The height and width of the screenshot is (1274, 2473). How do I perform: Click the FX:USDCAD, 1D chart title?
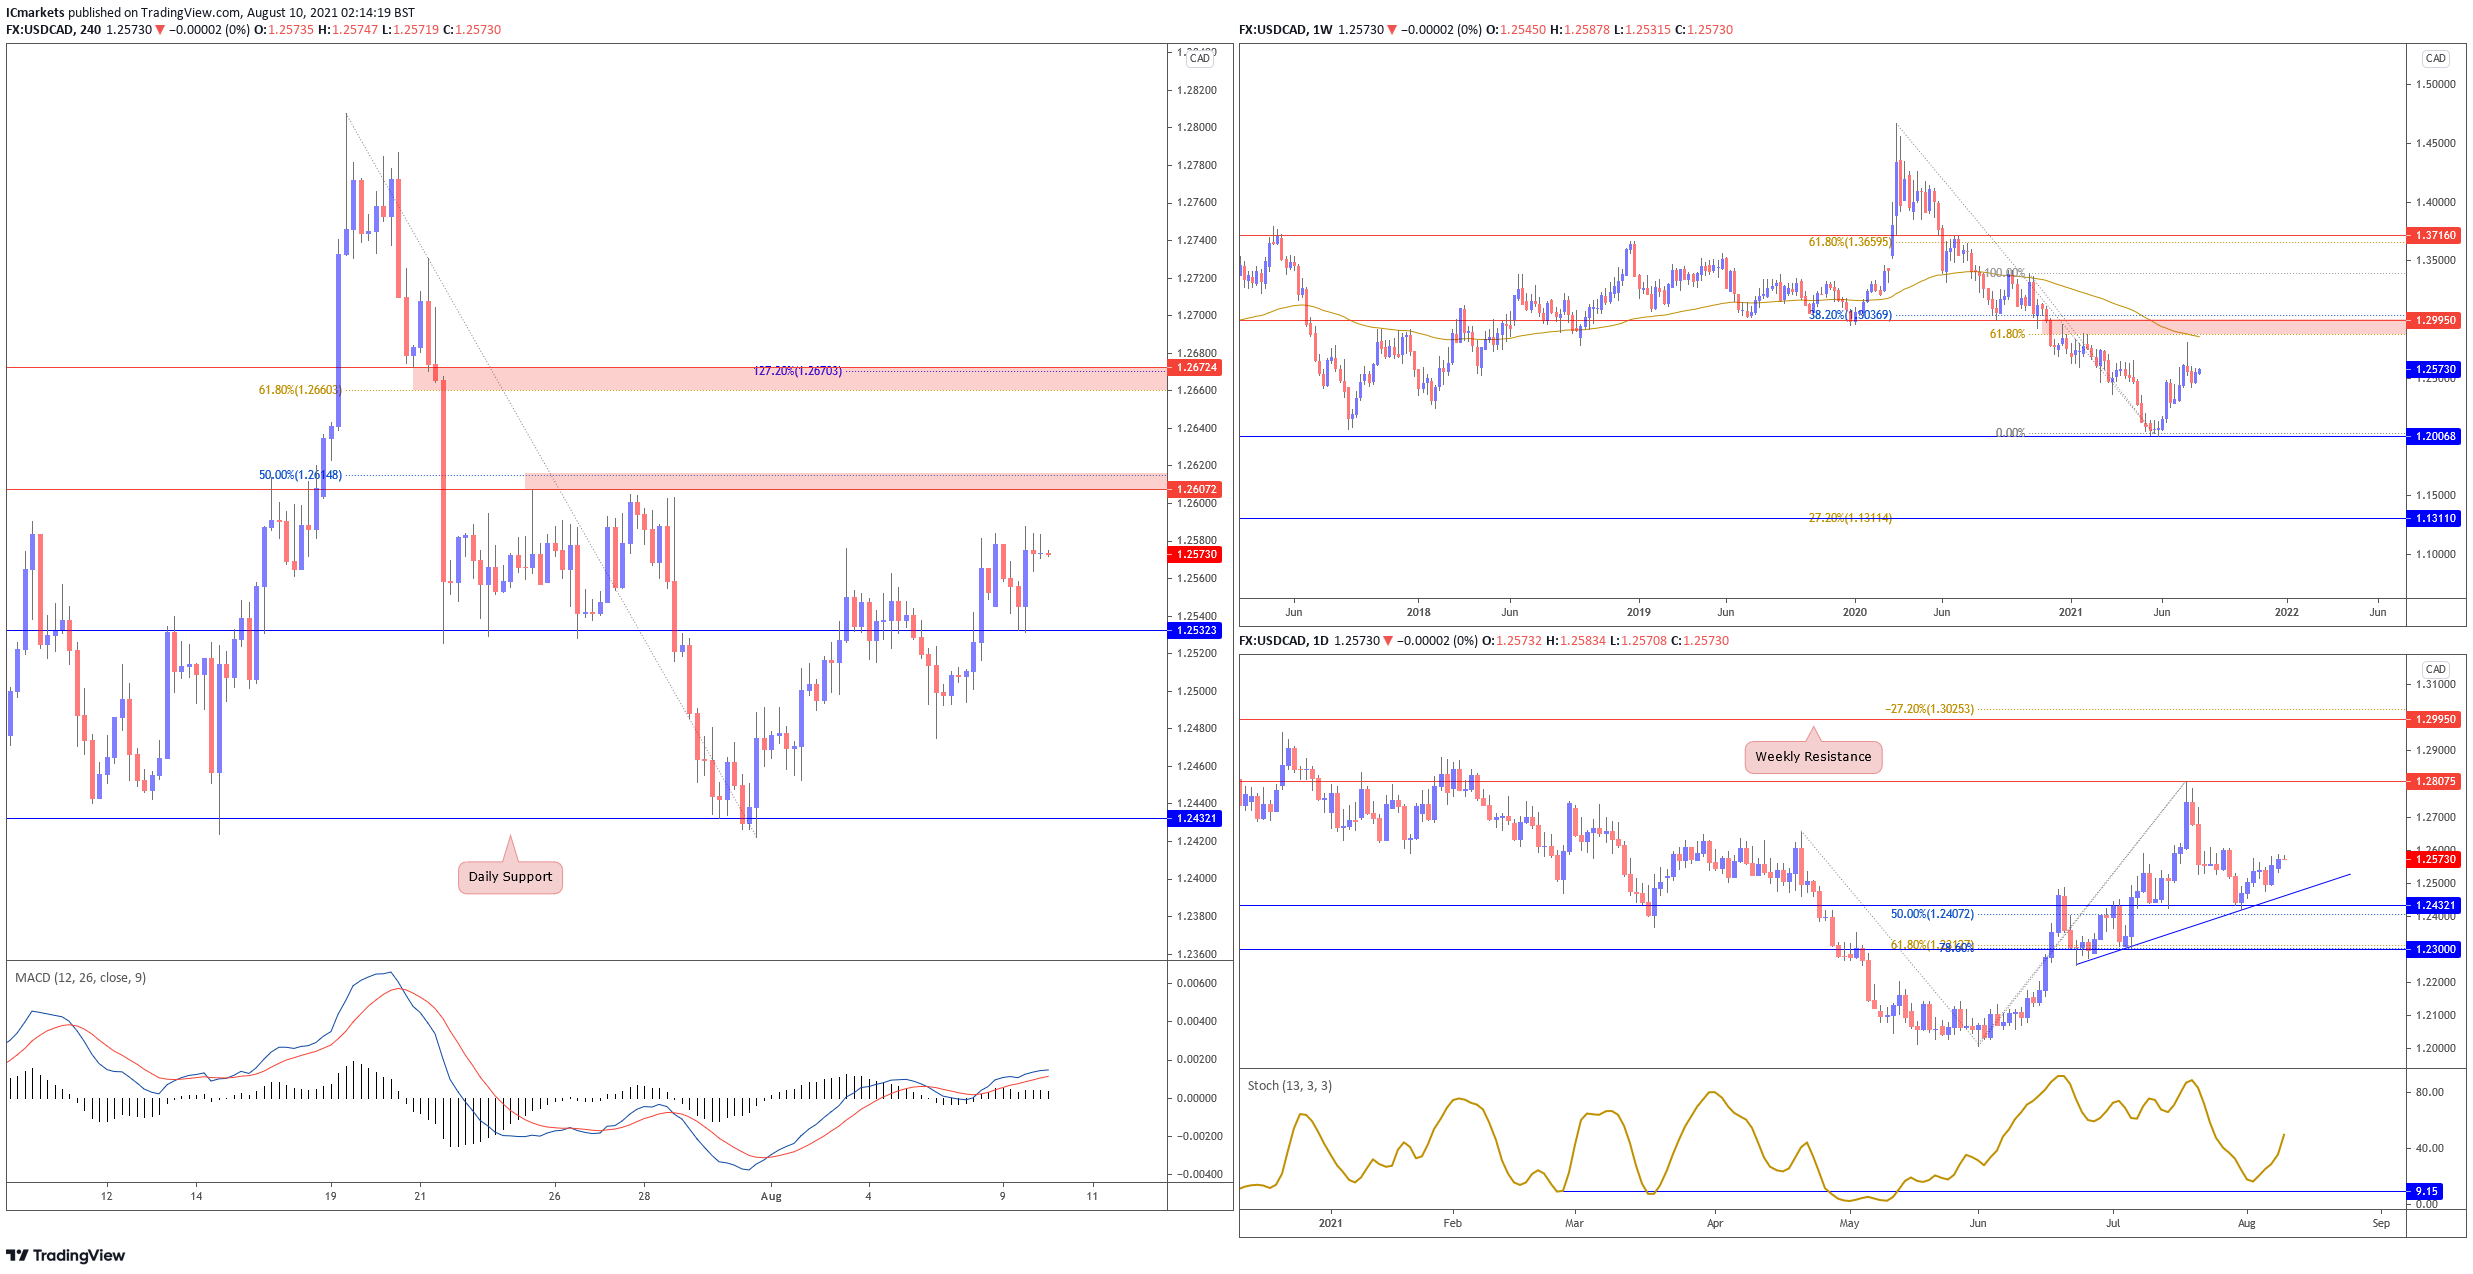click(1283, 641)
